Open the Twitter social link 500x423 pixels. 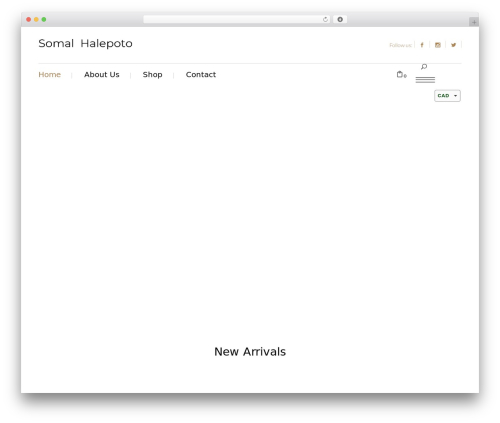pos(453,45)
